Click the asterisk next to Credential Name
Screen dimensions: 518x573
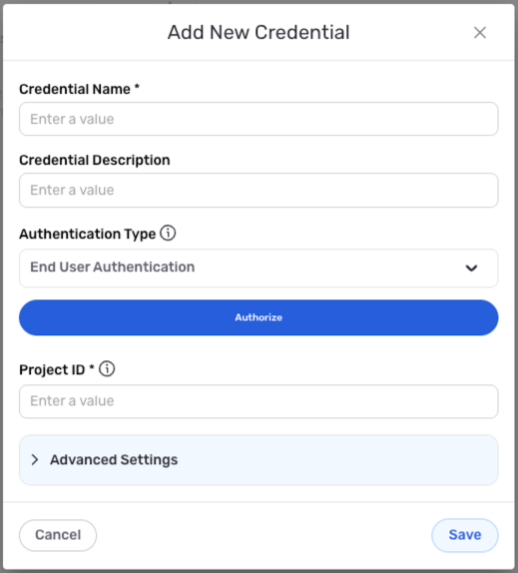point(137,87)
